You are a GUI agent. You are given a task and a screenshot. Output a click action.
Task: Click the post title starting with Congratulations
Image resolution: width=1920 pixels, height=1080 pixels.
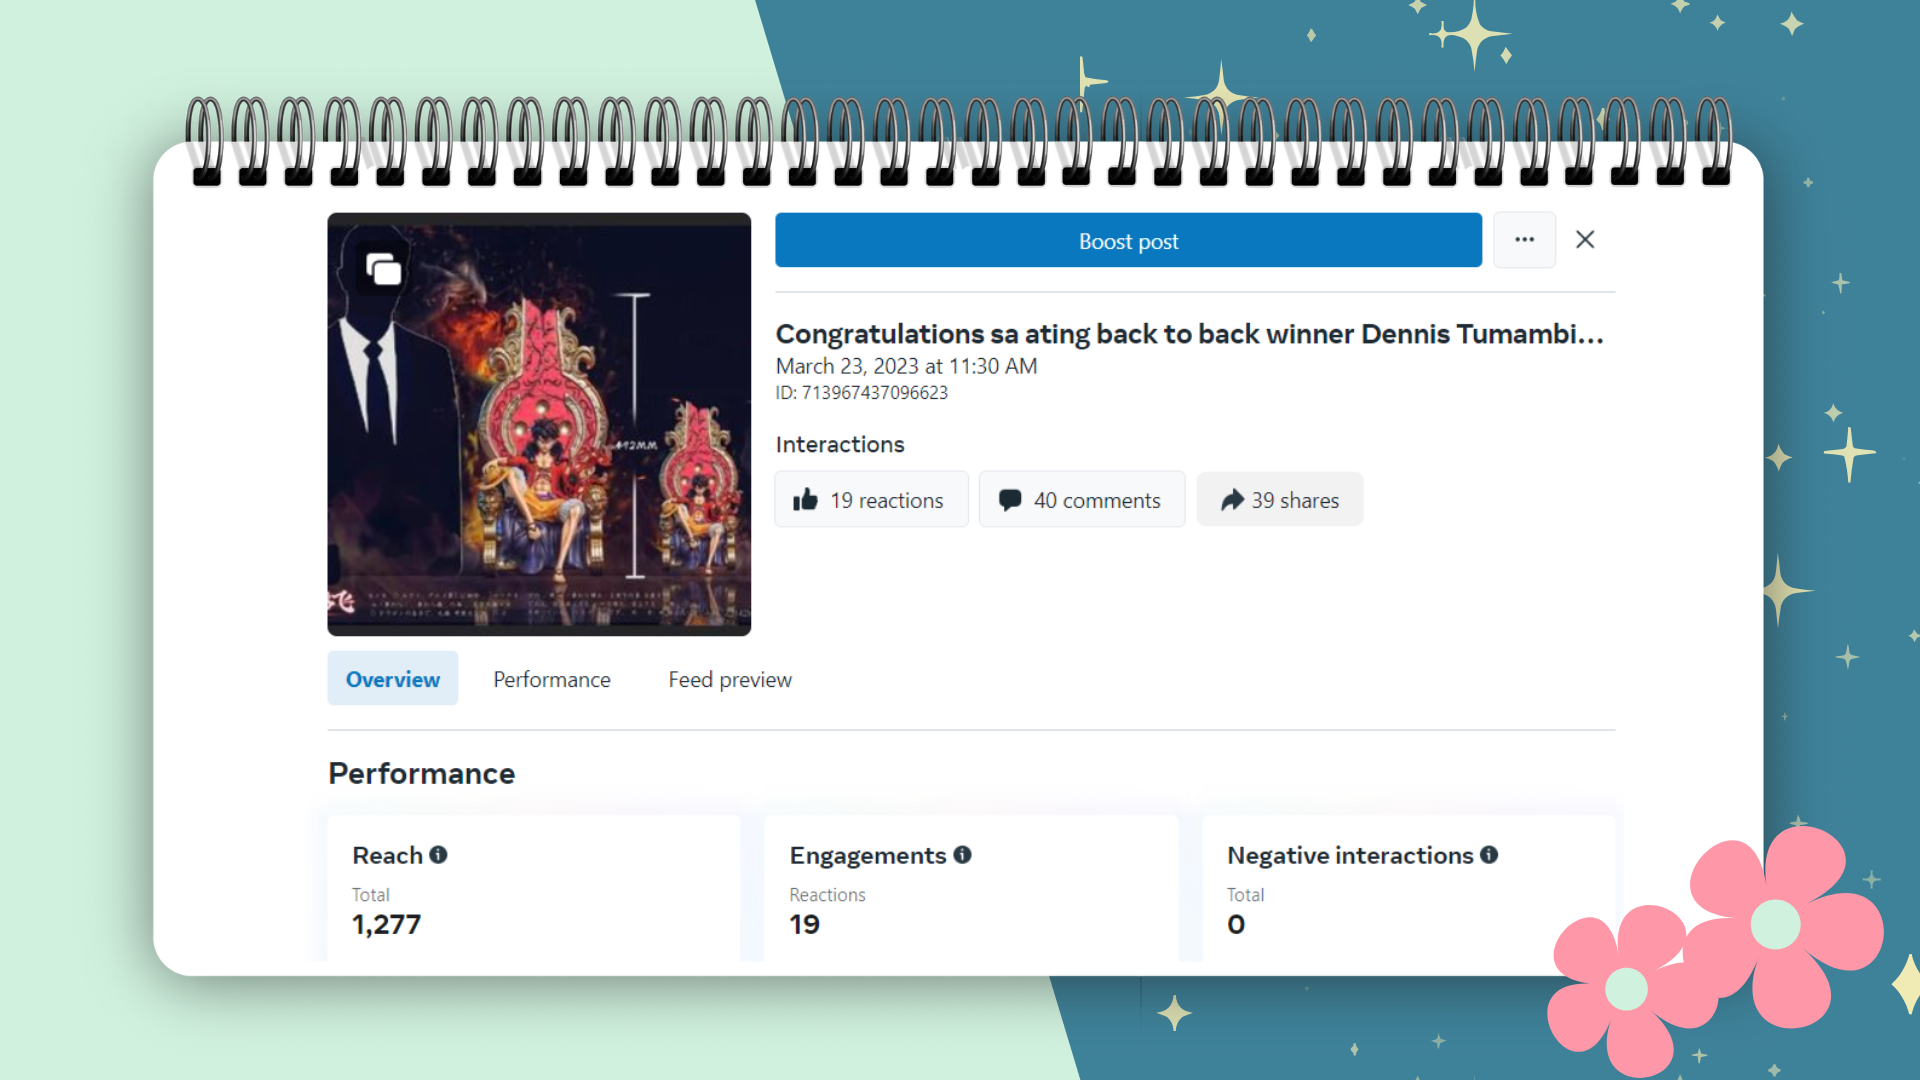[x=1189, y=334]
